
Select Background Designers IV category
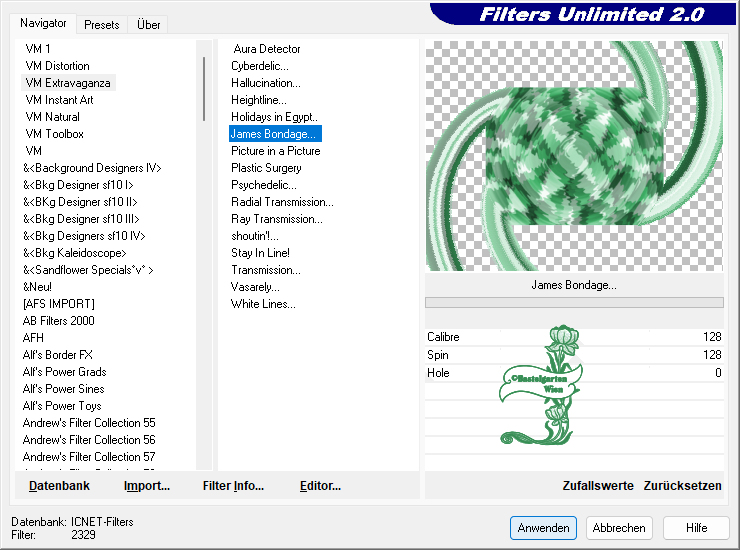(x=92, y=168)
